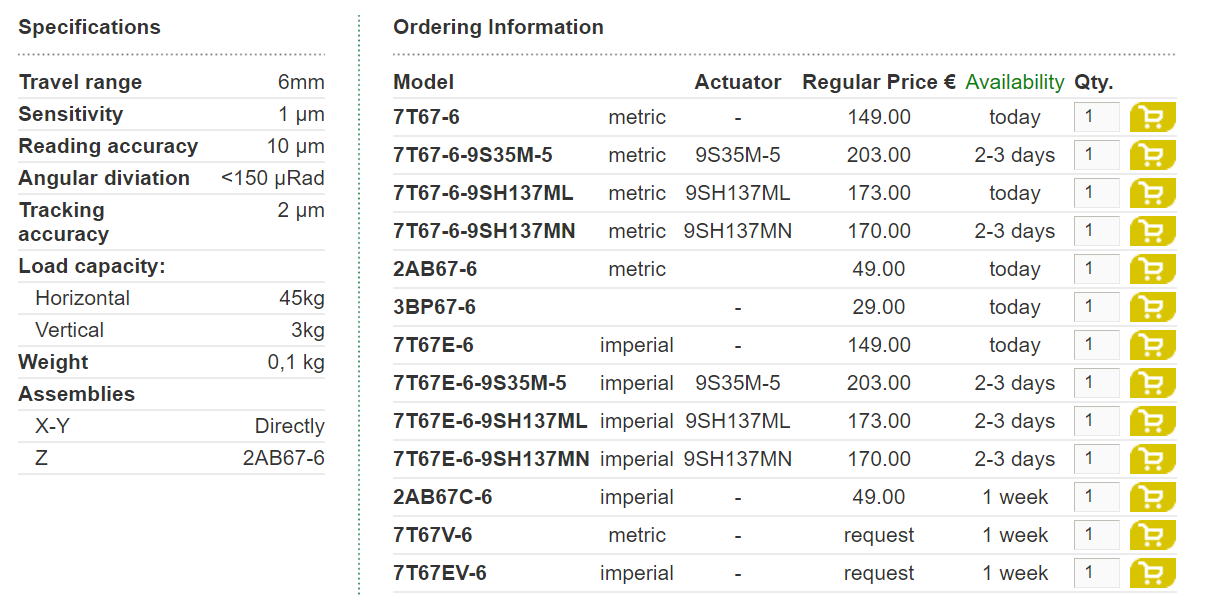Click the cart icon for 3BP67-6
This screenshot has width=1206, height=610.
tap(1152, 307)
